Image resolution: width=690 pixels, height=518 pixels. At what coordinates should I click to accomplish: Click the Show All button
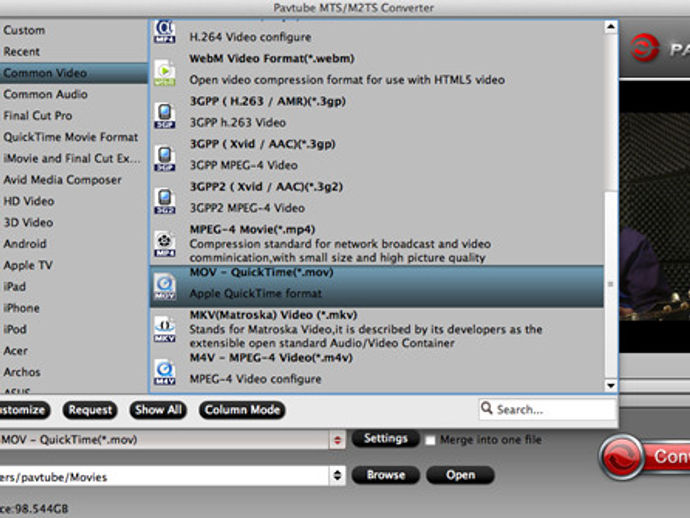click(158, 410)
